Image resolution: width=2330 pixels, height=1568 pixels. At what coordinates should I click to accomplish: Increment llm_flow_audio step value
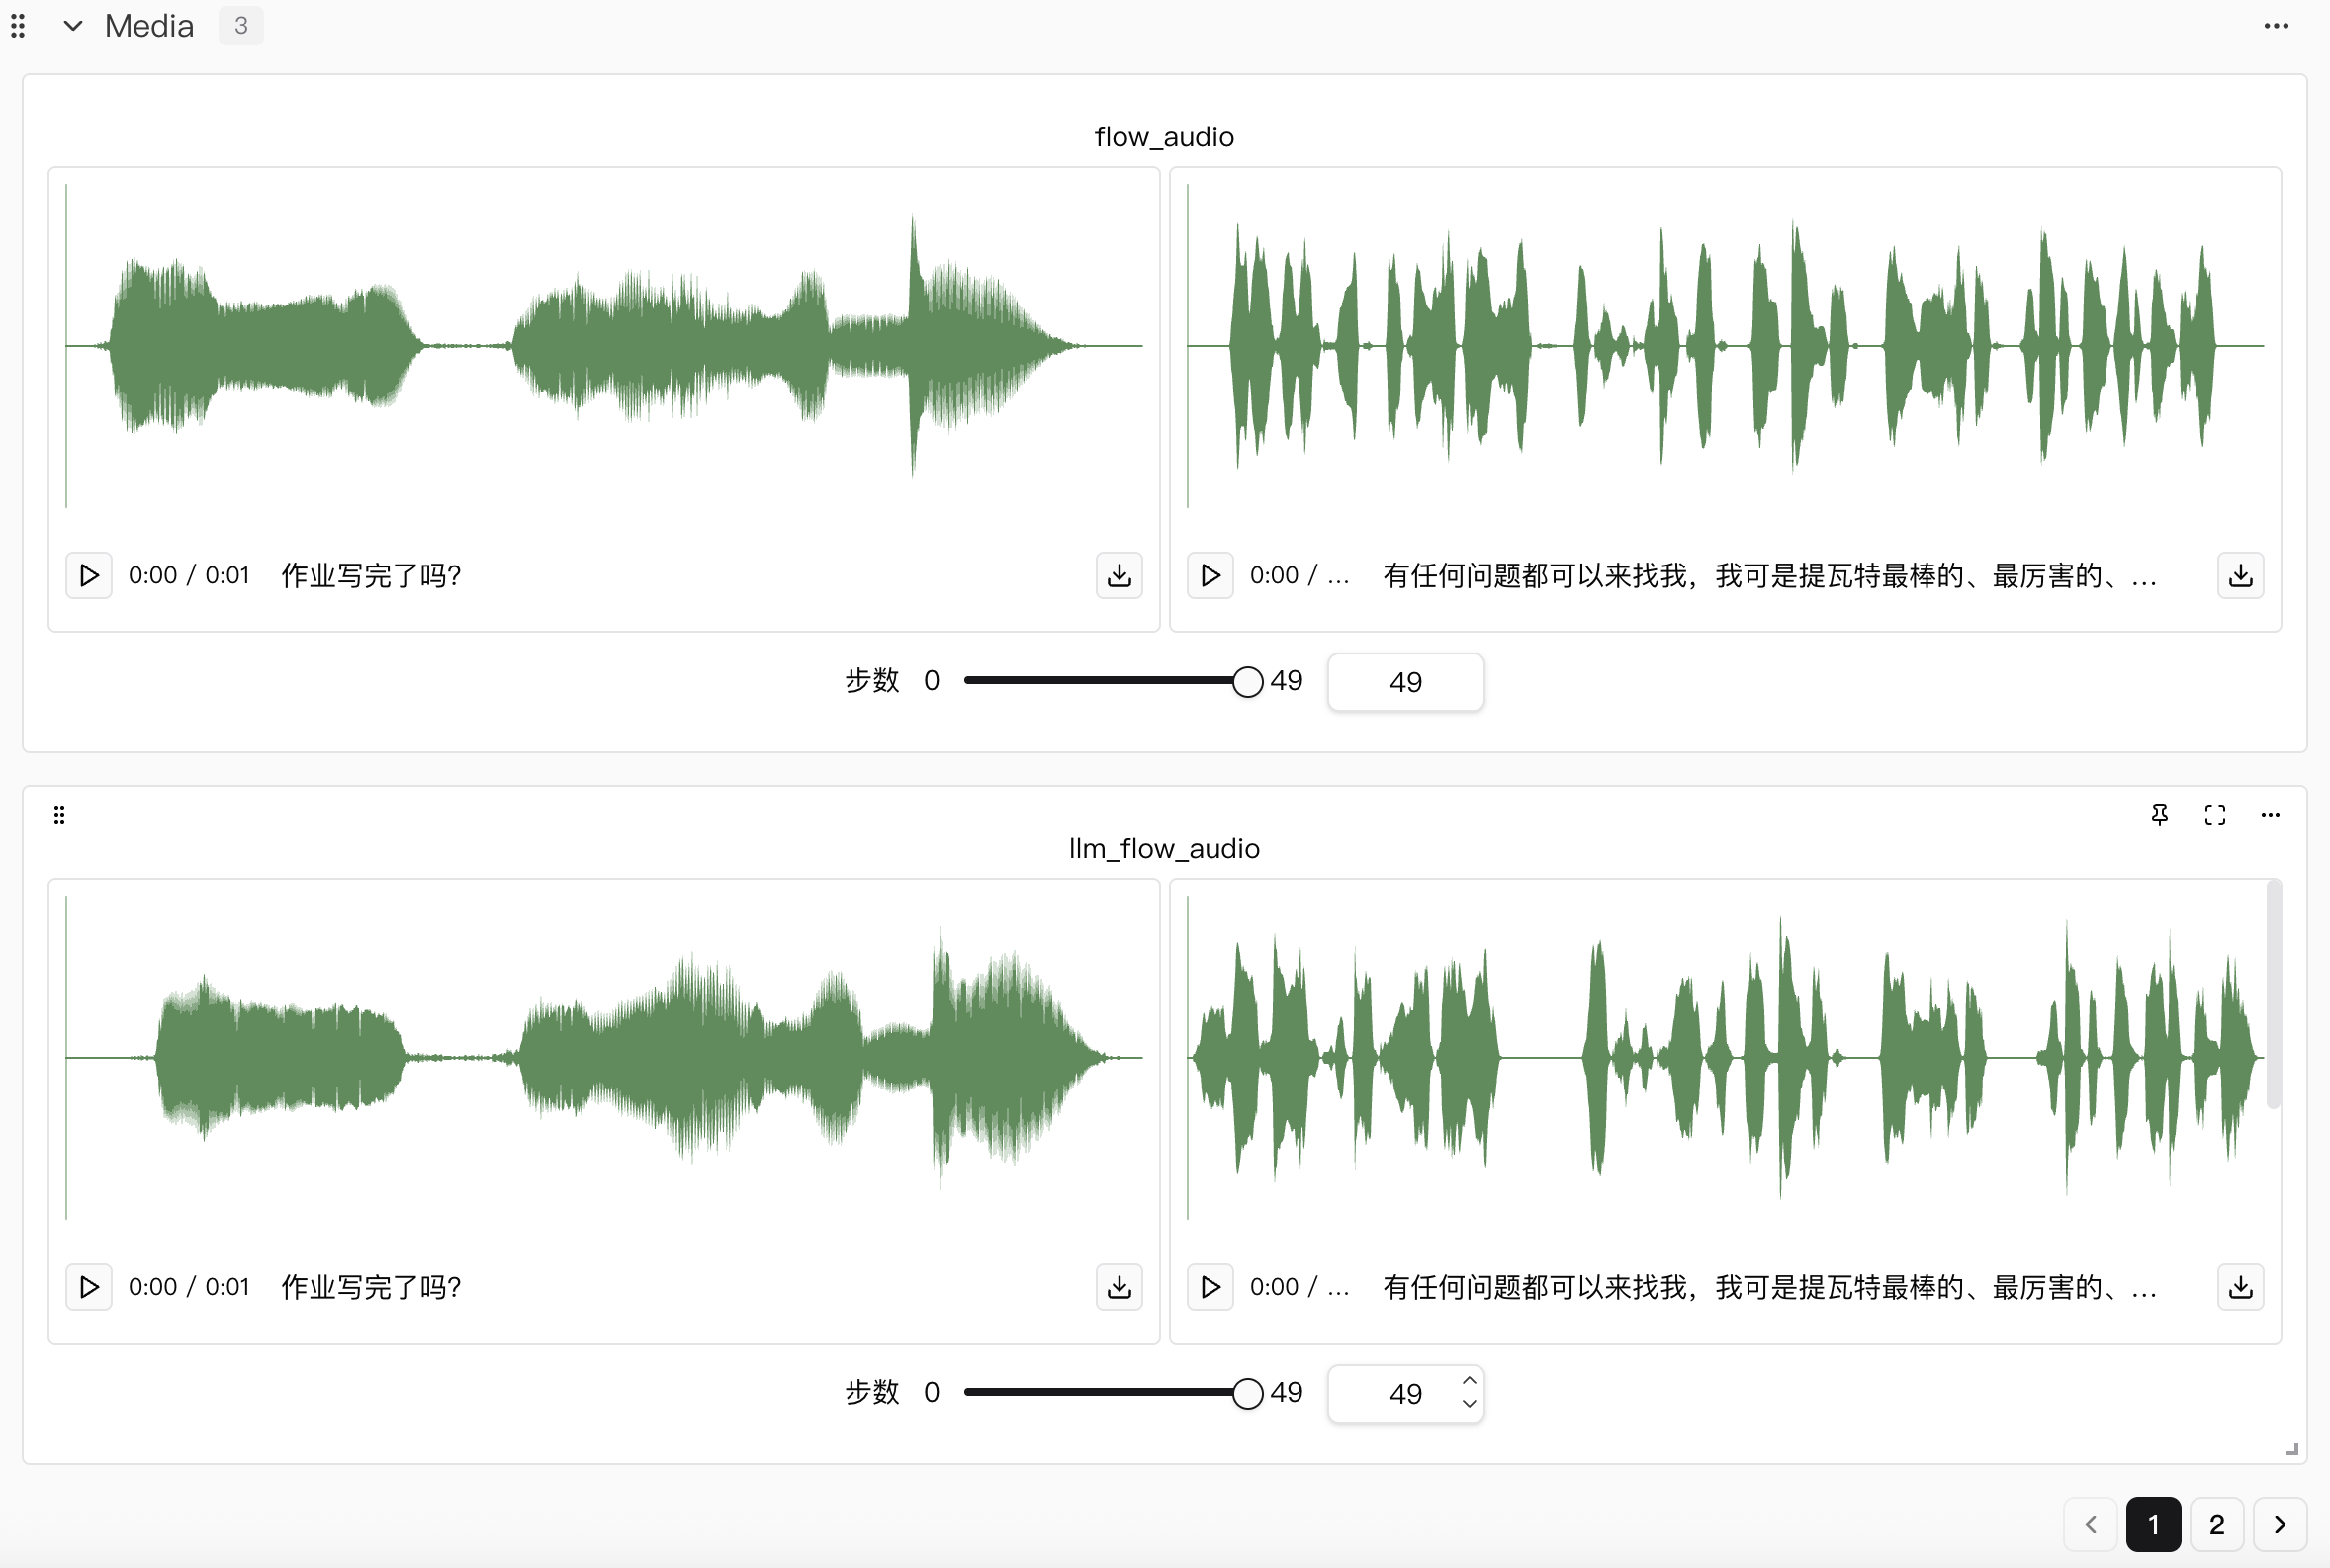click(x=1469, y=1381)
